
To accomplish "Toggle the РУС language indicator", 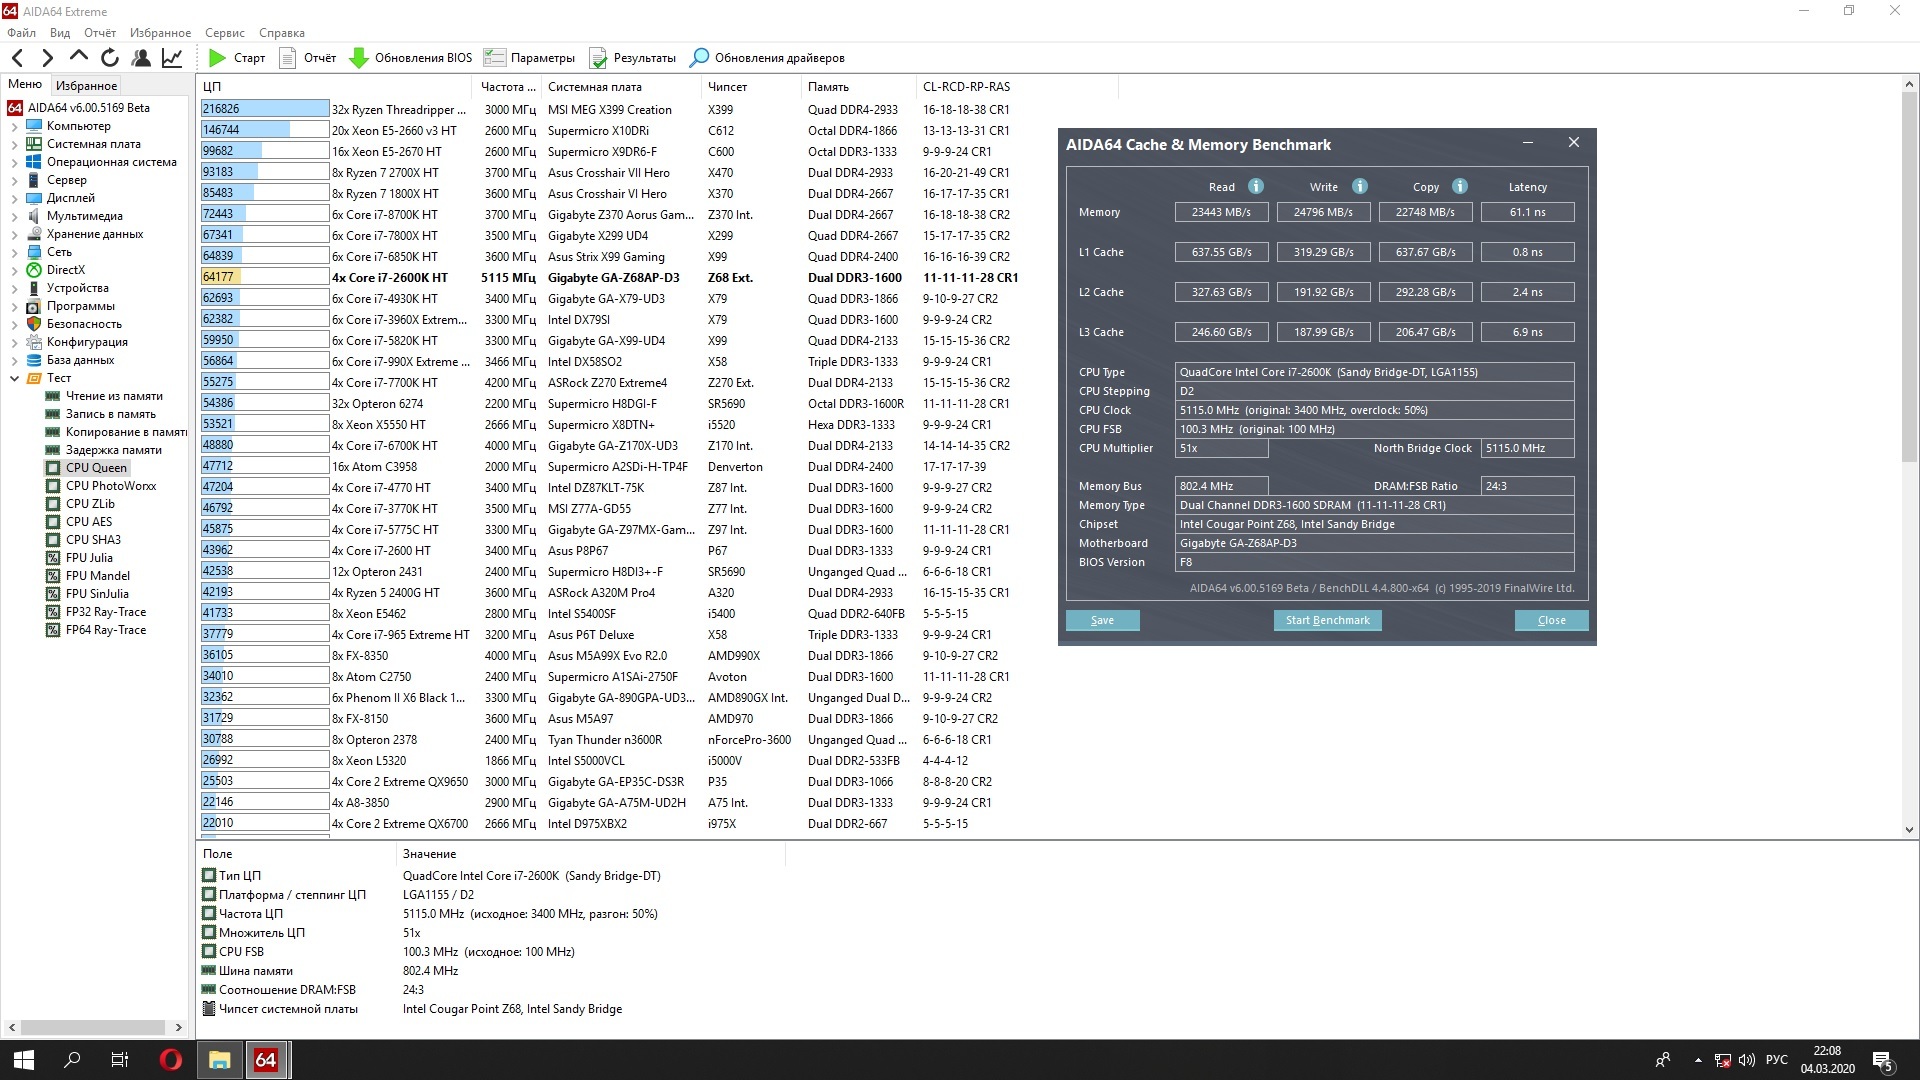I will tap(1777, 1060).
